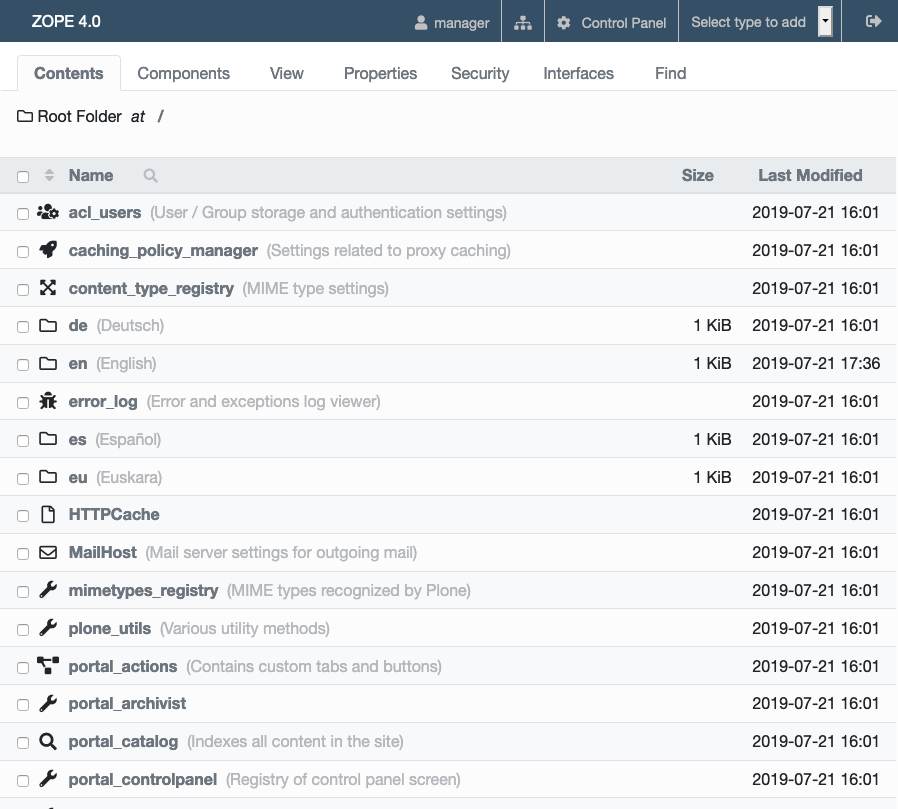Click the Control Panel gear icon
The width and height of the screenshot is (898, 809).
pyautogui.click(x=564, y=23)
